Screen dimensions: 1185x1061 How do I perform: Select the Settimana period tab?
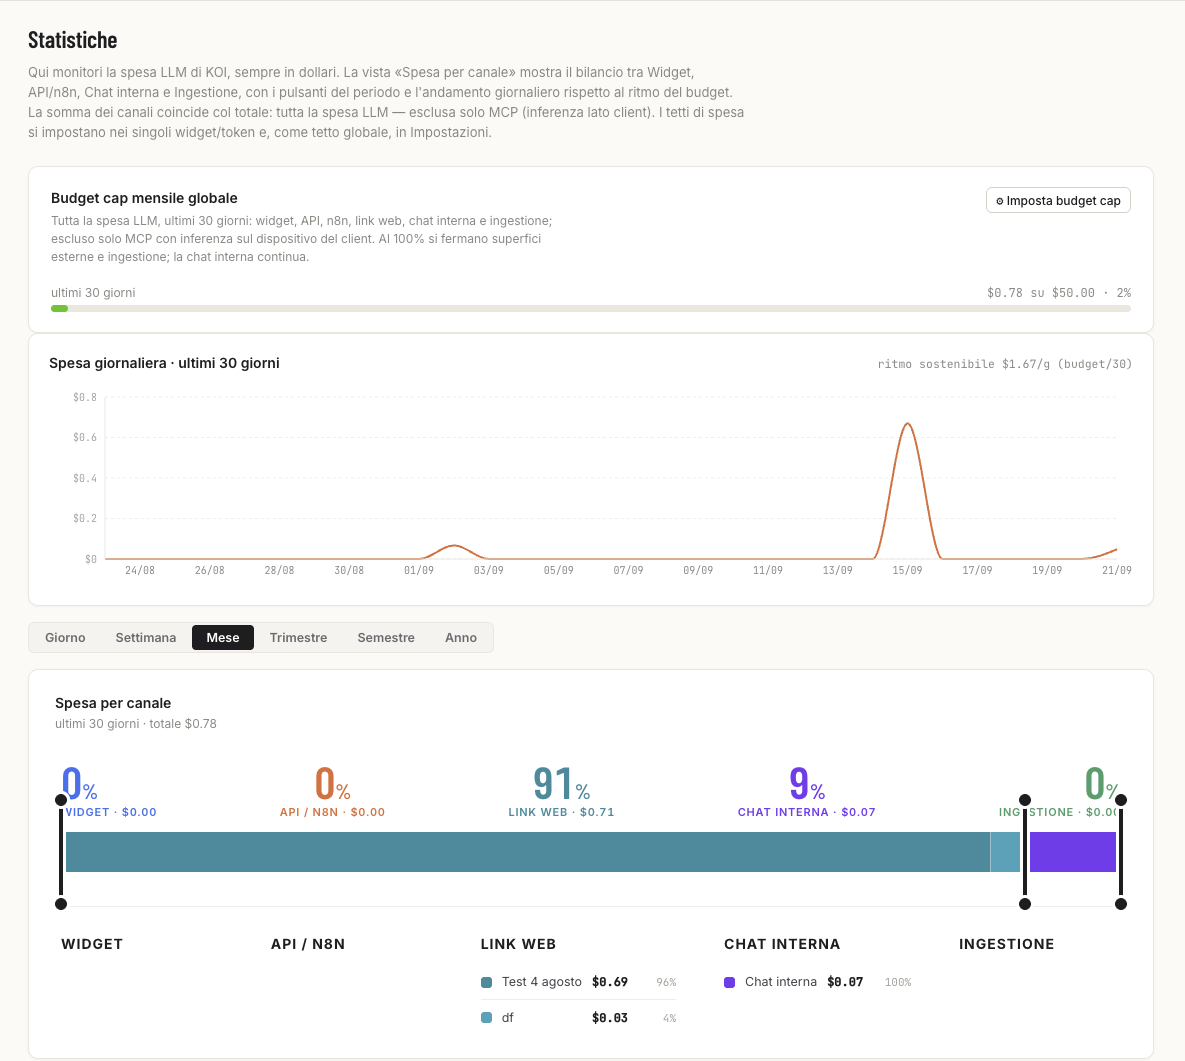pyautogui.click(x=146, y=638)
